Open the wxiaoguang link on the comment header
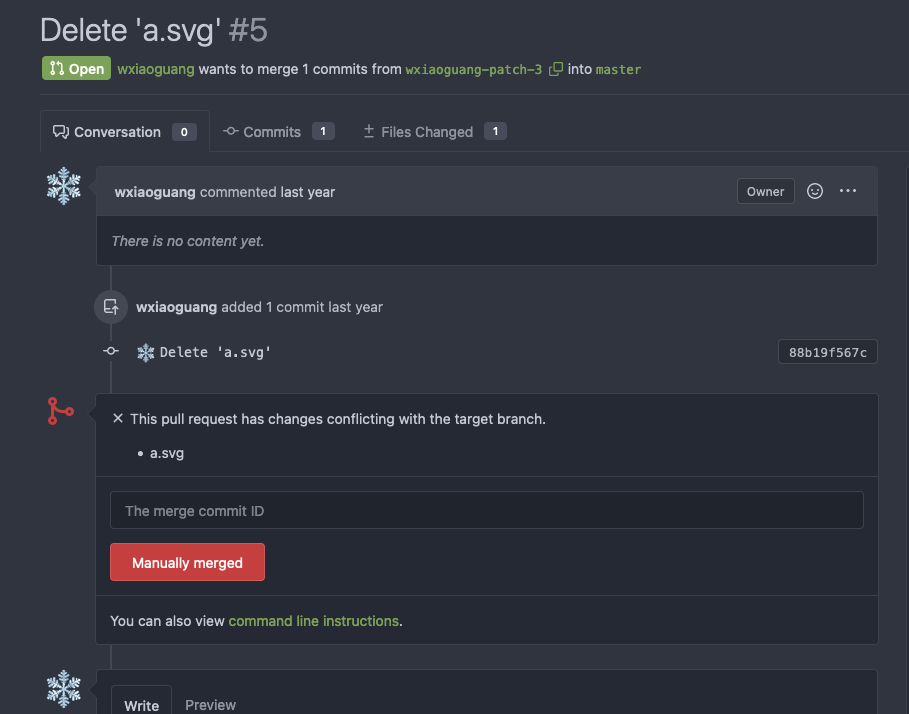The width and height of the screenshot is (909, 714). [155, 192]
